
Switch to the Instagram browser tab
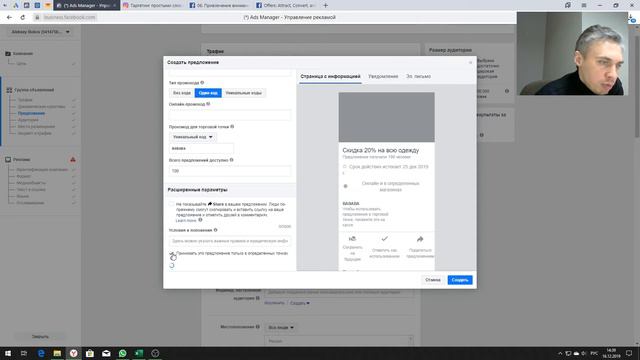pyautogui.click(x=153, y=5)
